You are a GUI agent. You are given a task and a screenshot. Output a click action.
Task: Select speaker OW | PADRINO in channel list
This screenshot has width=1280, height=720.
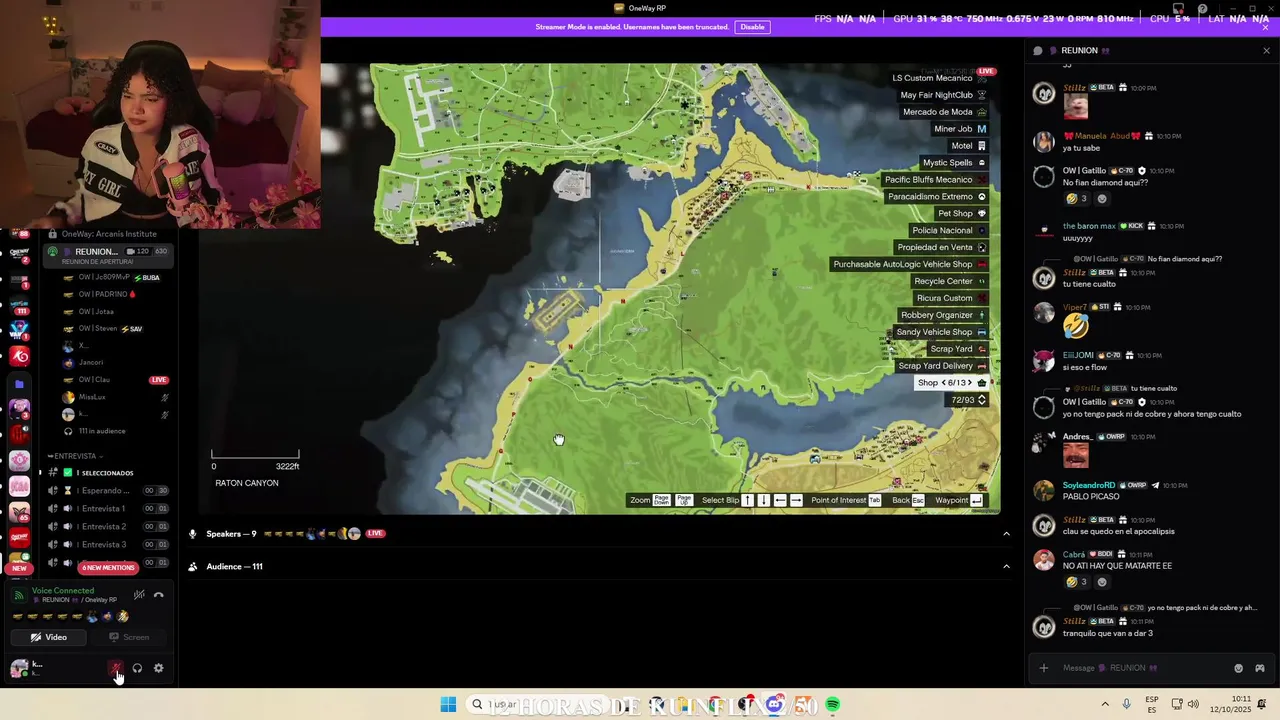(108, 295)
